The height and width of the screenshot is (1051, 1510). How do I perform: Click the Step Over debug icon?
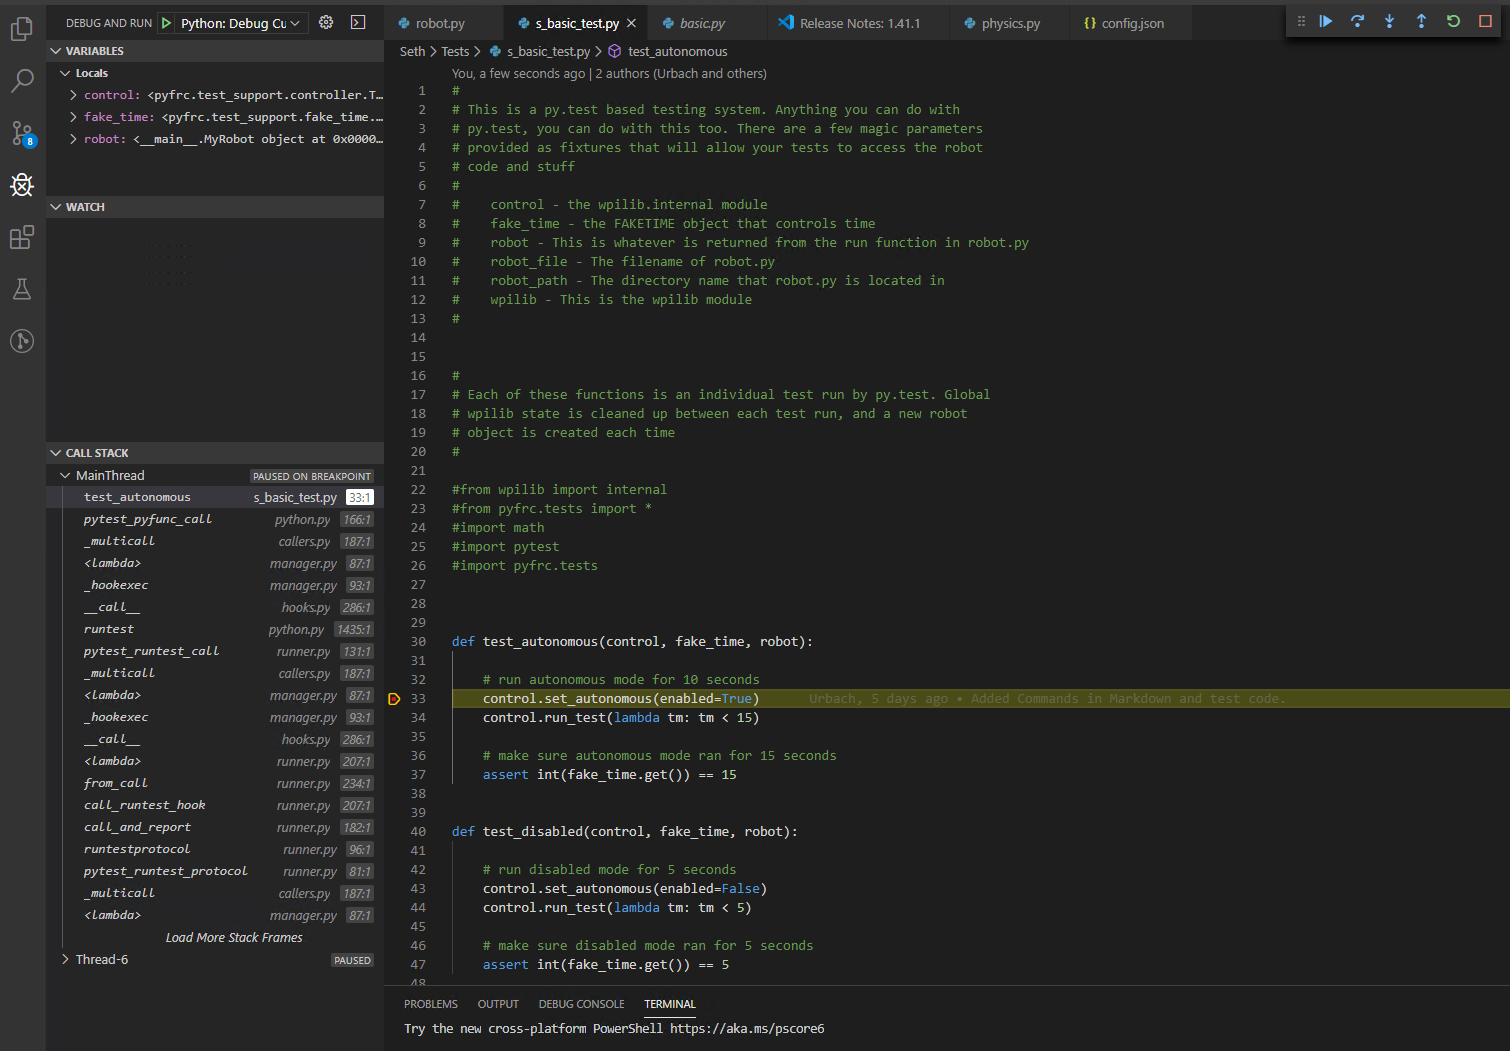click(x=1357, y=21)
